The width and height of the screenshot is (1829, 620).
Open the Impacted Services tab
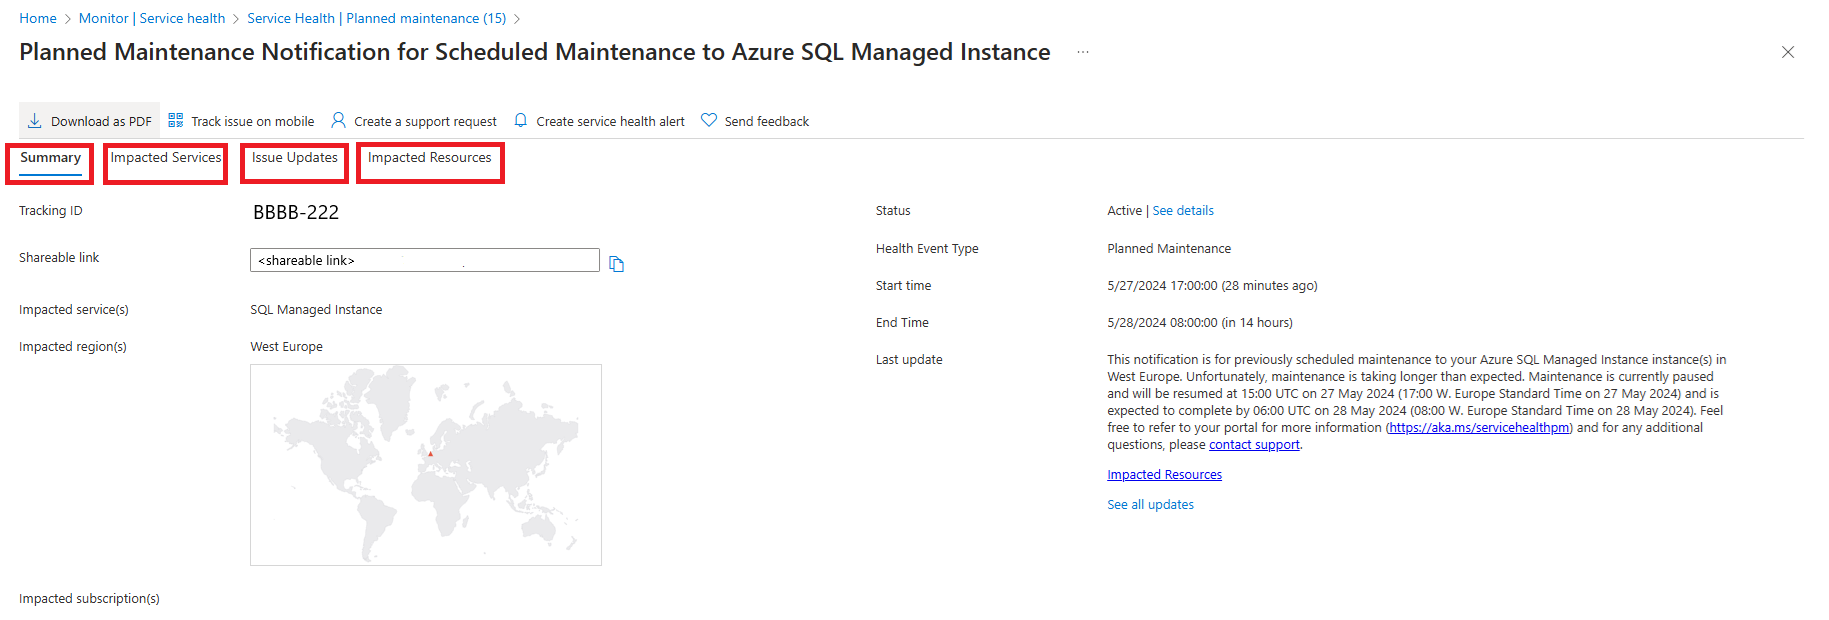click(x=166, y=158)
